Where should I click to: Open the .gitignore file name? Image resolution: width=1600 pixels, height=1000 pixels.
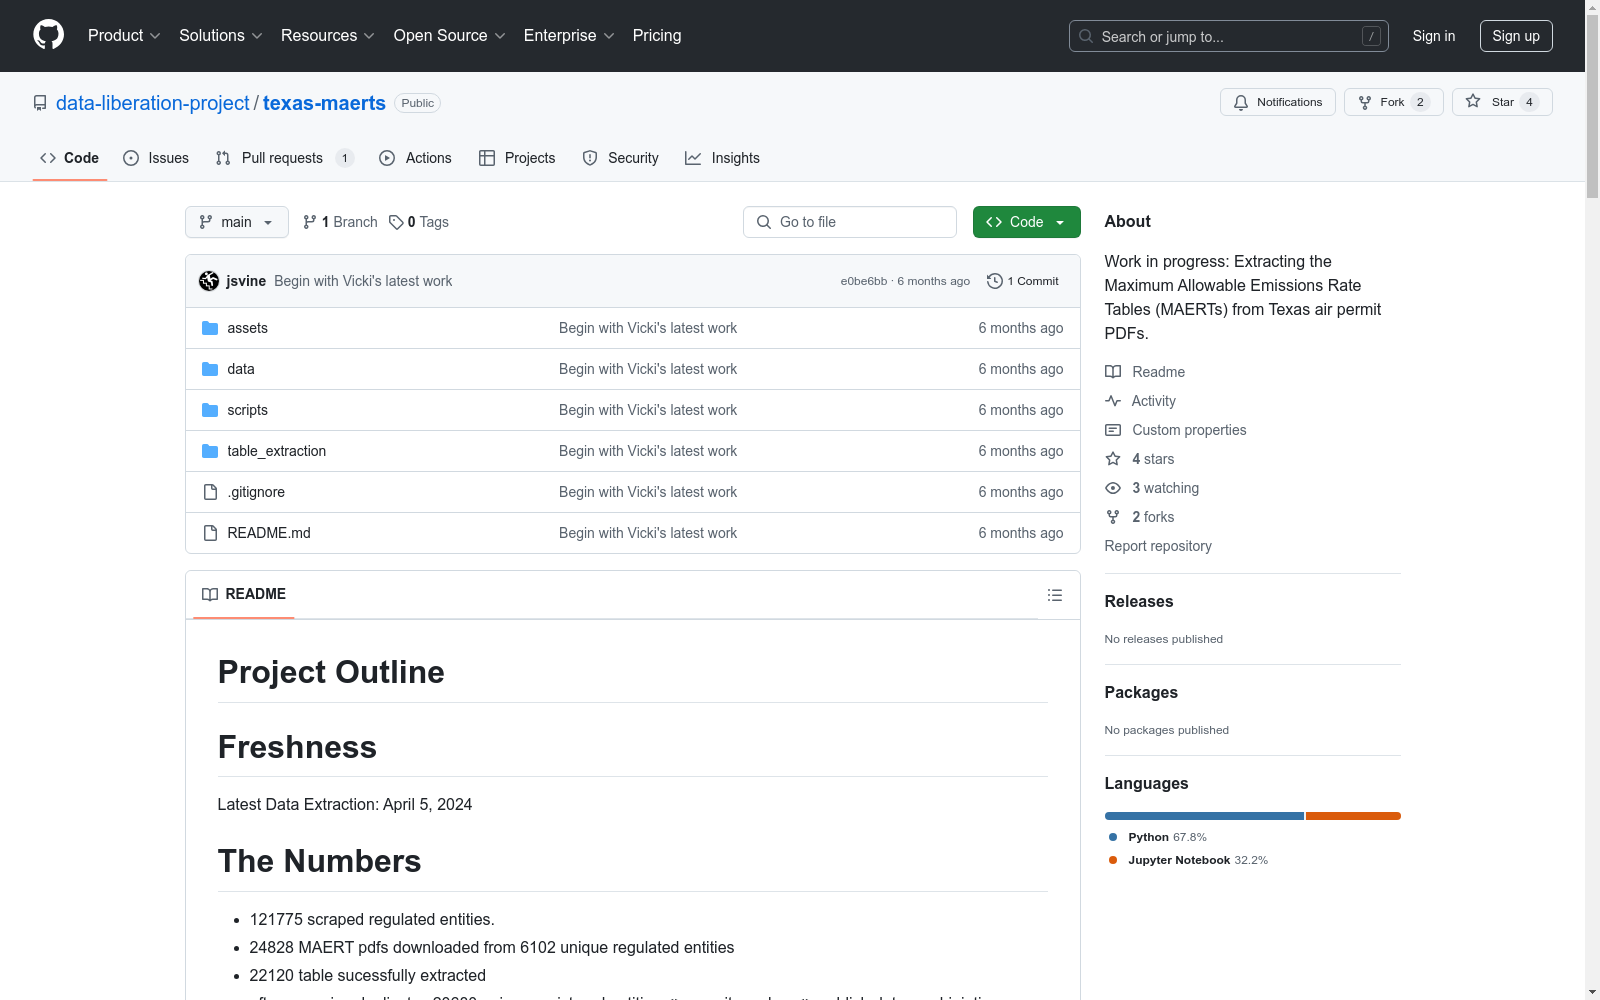[x=256, y=492]
